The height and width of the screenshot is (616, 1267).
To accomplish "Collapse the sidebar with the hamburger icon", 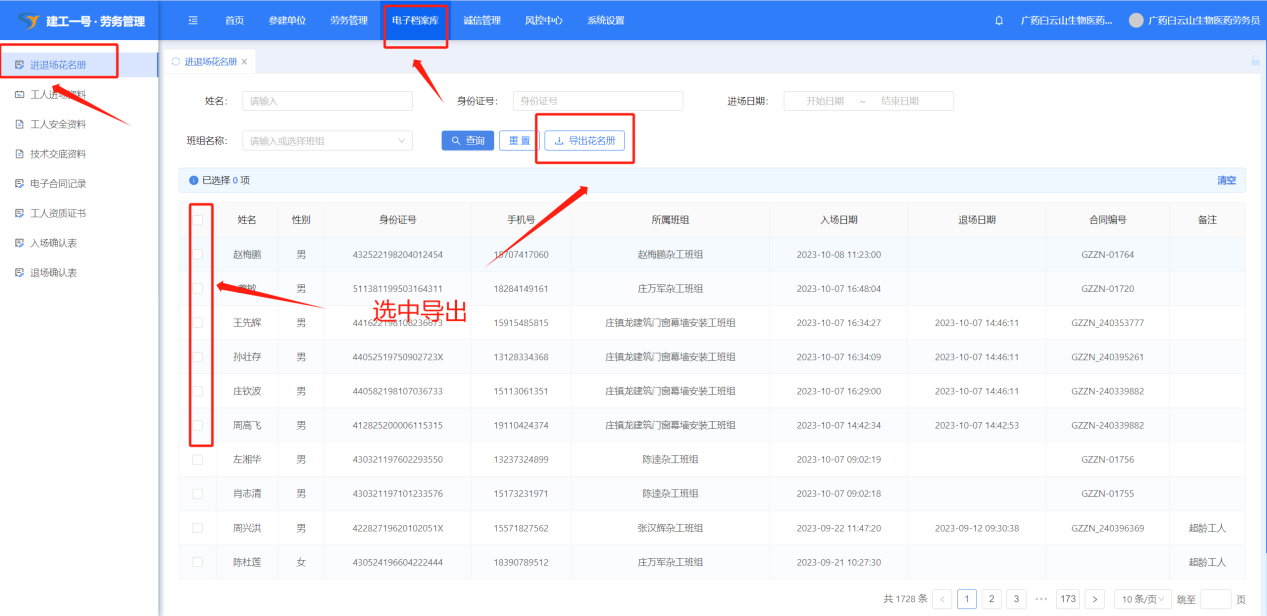I will tap(193, 20).
